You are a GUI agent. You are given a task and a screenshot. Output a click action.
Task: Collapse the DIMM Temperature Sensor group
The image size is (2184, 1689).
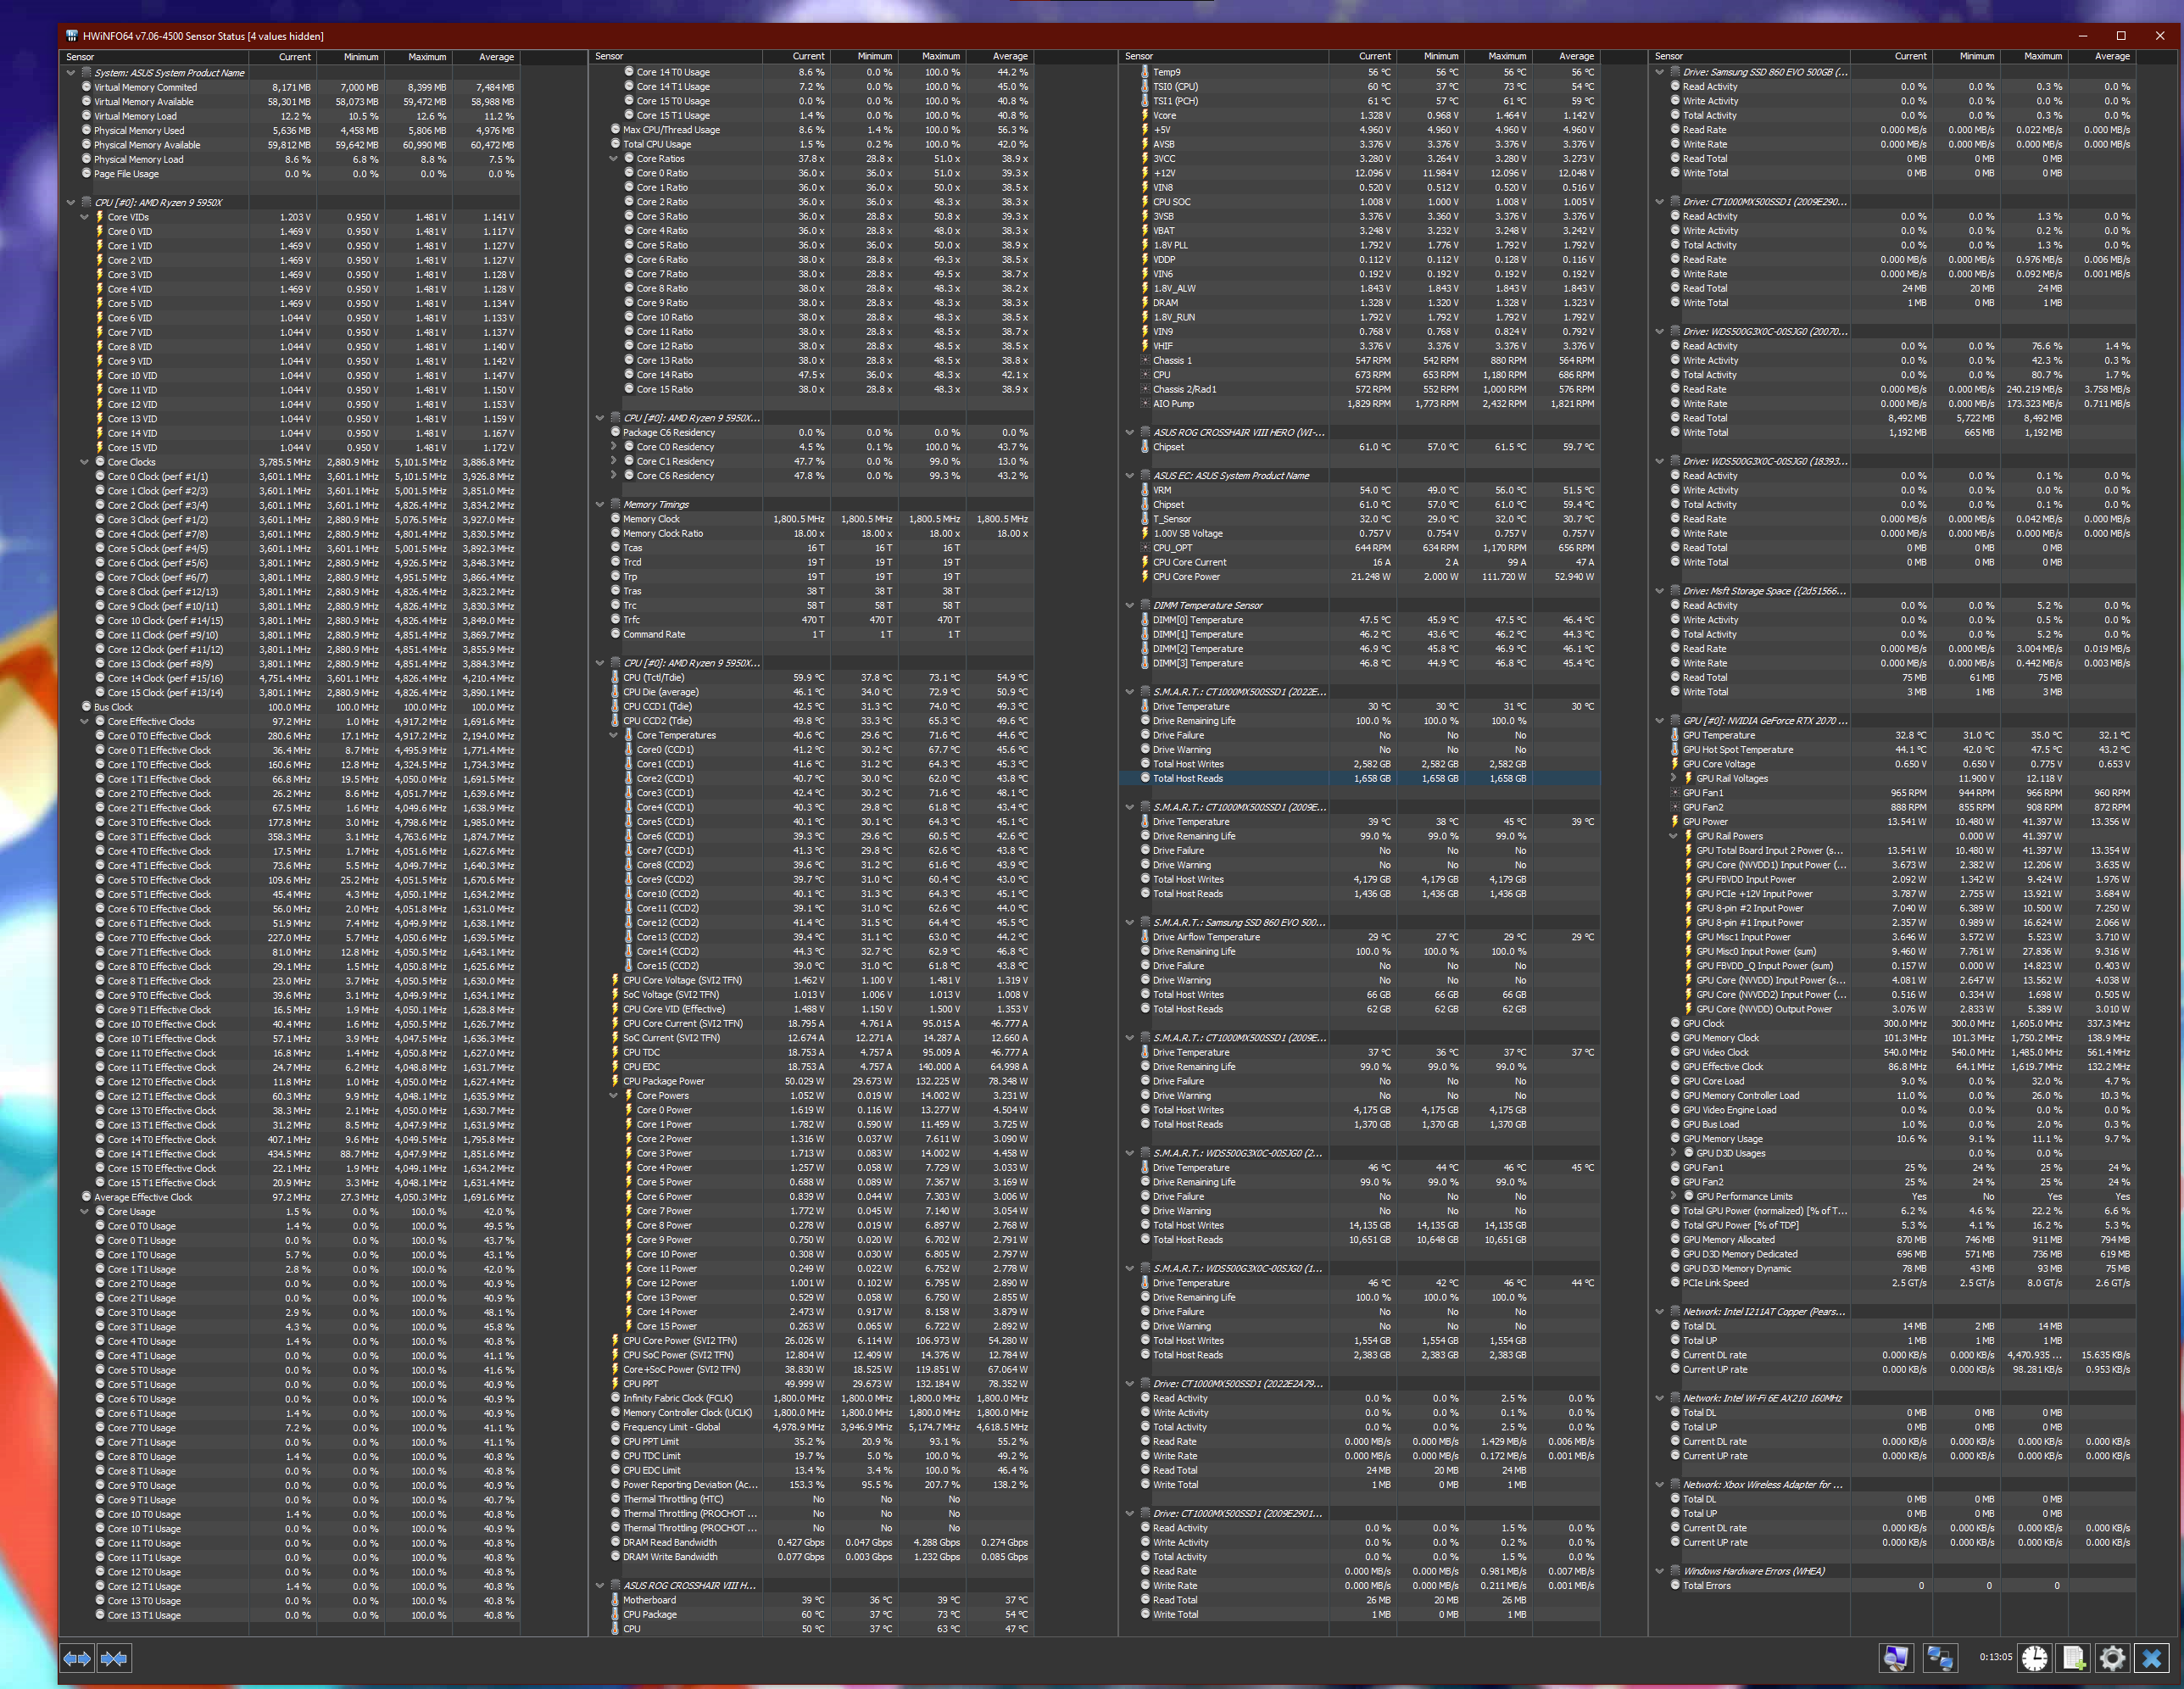tap(1130, 605)
